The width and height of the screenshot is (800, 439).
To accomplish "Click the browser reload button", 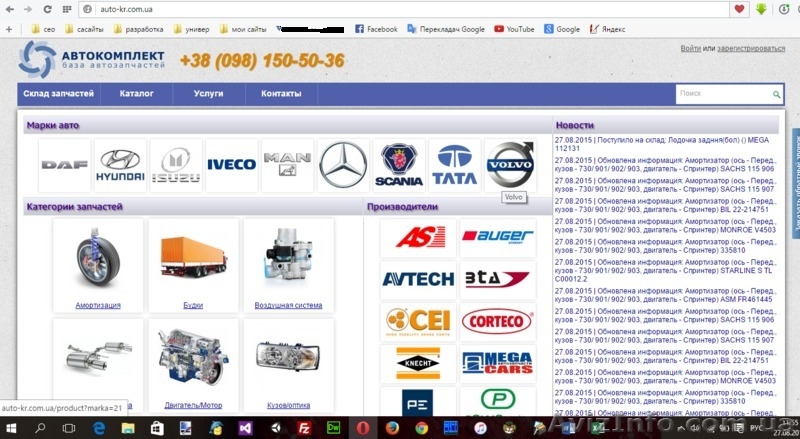I will pos(47,9).
